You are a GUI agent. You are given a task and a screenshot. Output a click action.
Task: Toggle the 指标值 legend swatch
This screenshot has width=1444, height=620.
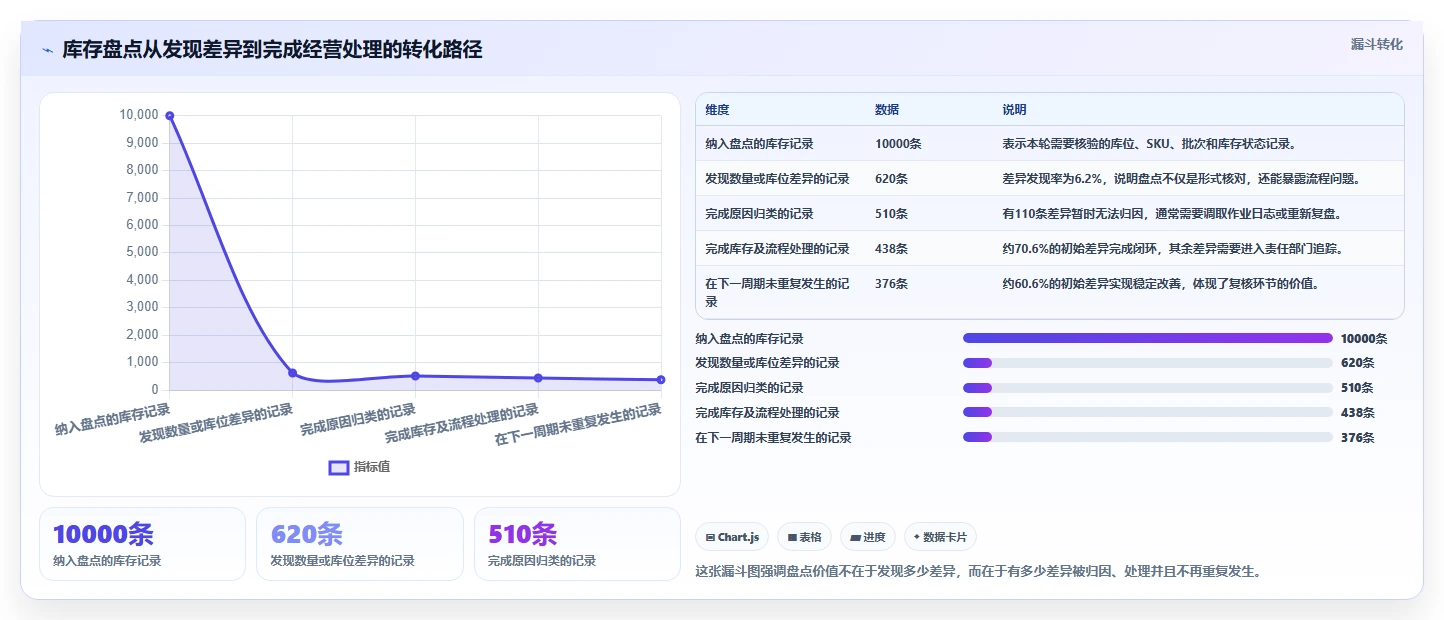pyautogui.click(x=339, y=467)
